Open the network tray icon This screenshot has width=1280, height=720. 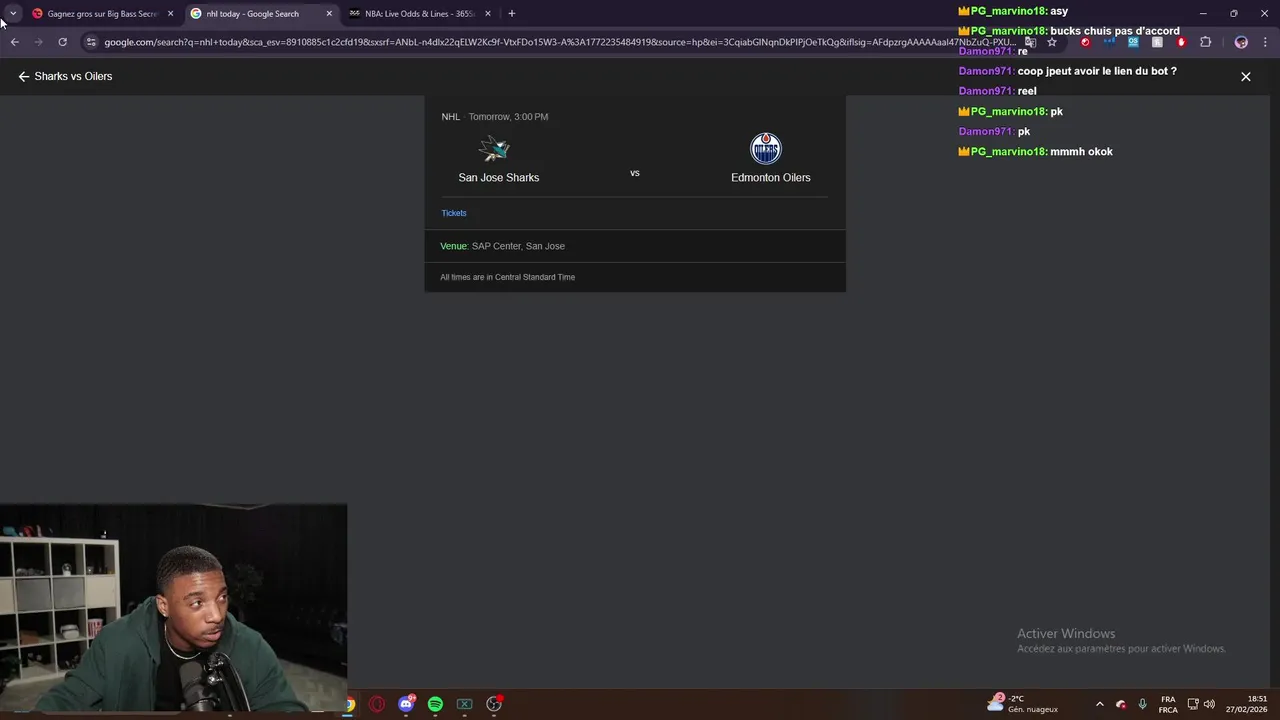point(1193,704)
